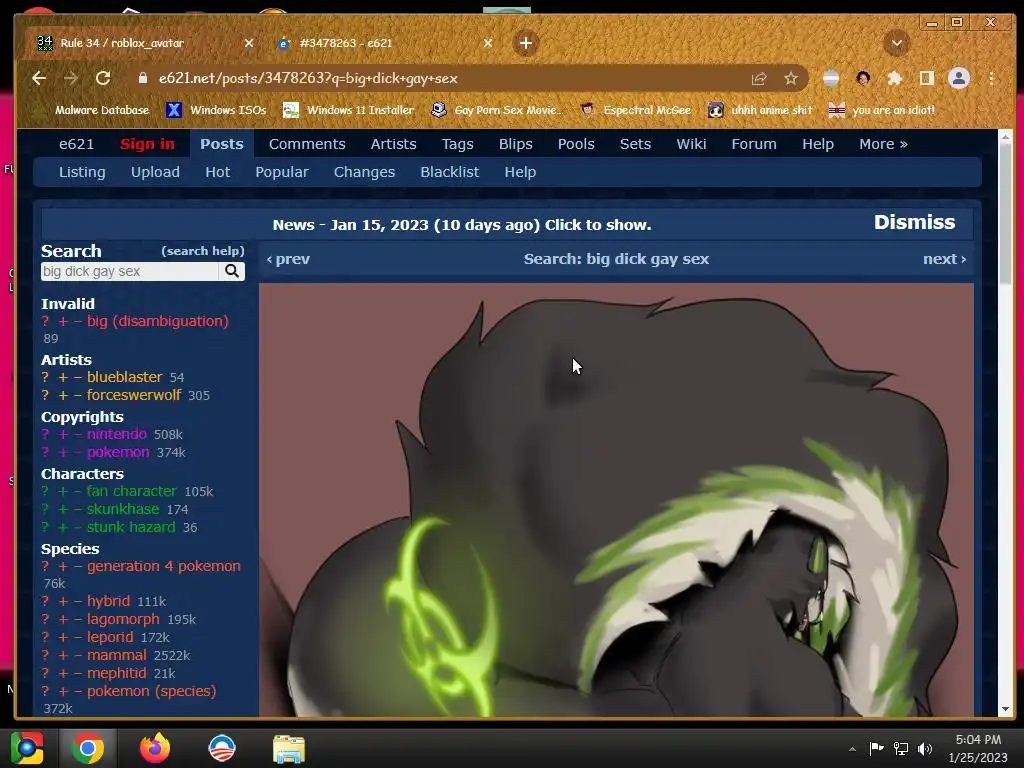Open the Wiki page
Viewport: 1024px width, 768px height.
click(x=691, y=144)
